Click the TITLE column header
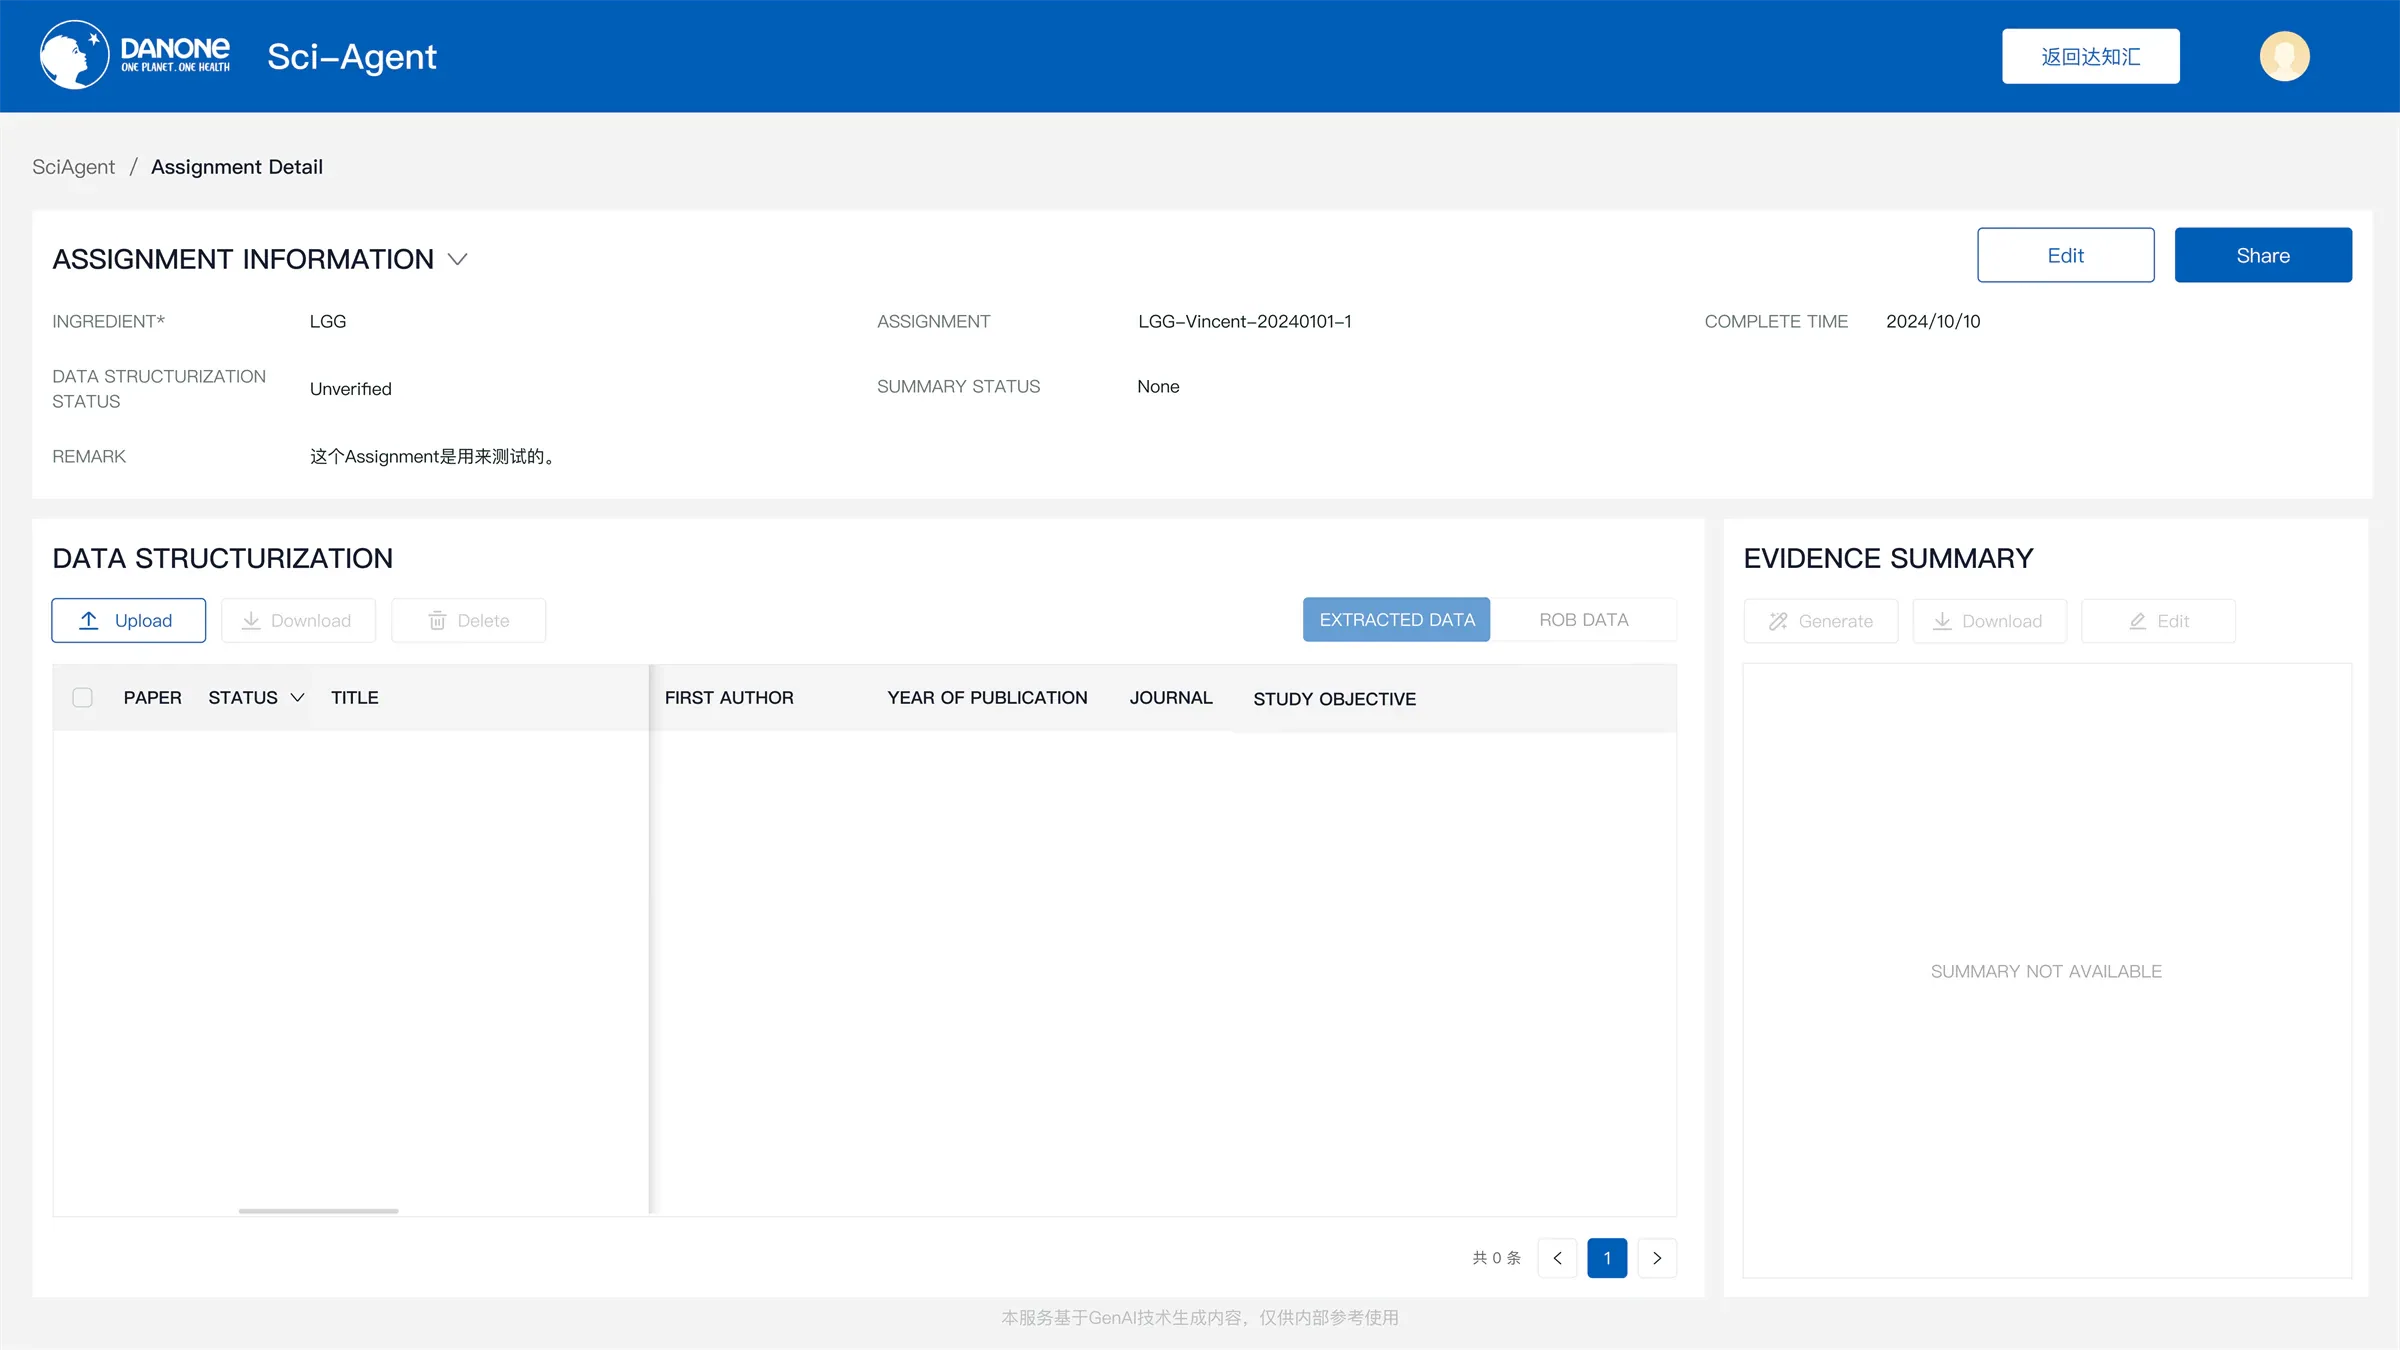2400x1350 pixels. 355,697
